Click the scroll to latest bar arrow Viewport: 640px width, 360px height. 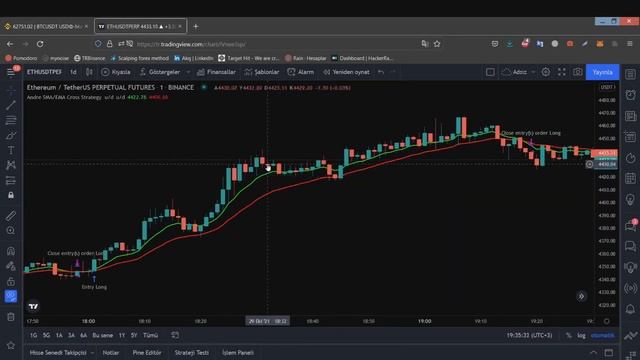[x=581, y=296]
